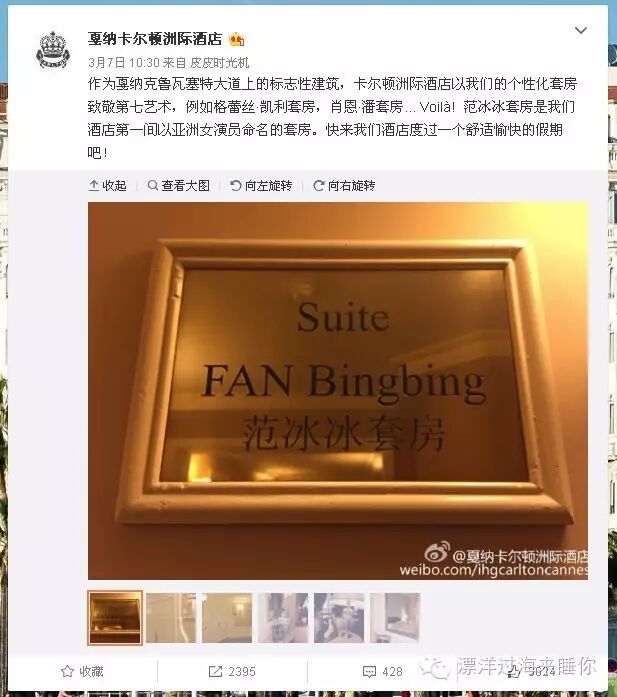The image size is (617, 697).
Task: Open the 3月7日 10:30 timestamp link
Action: pyautogui.click(x=123, y=63)
